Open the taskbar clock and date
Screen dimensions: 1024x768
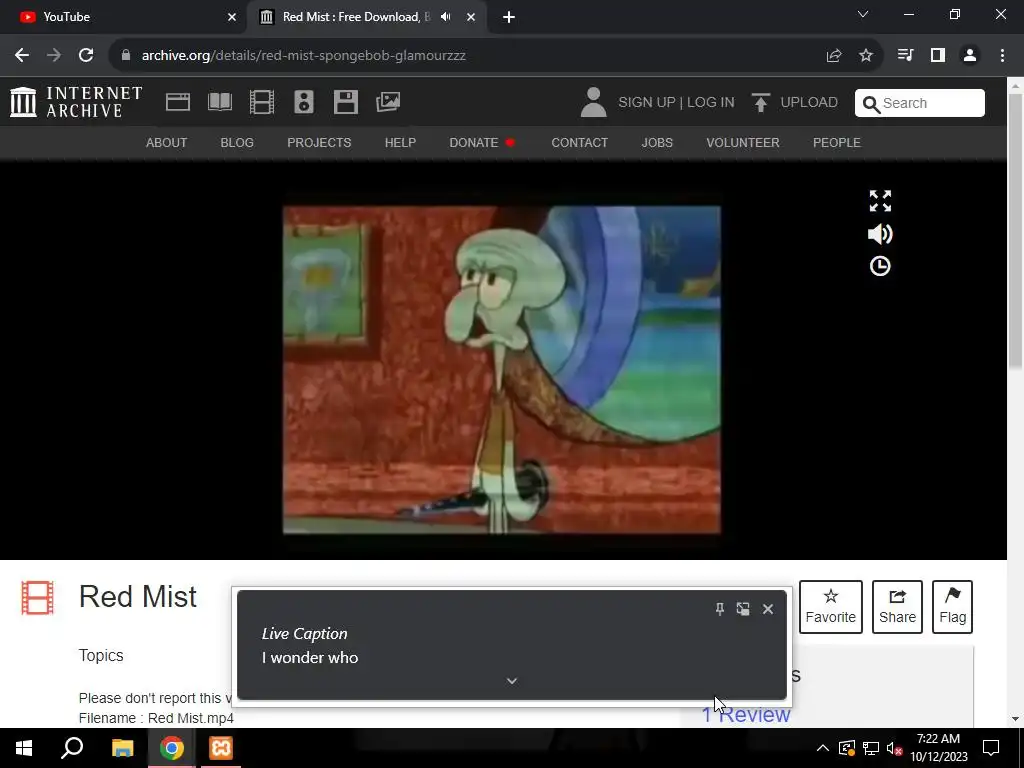(938, 748)
